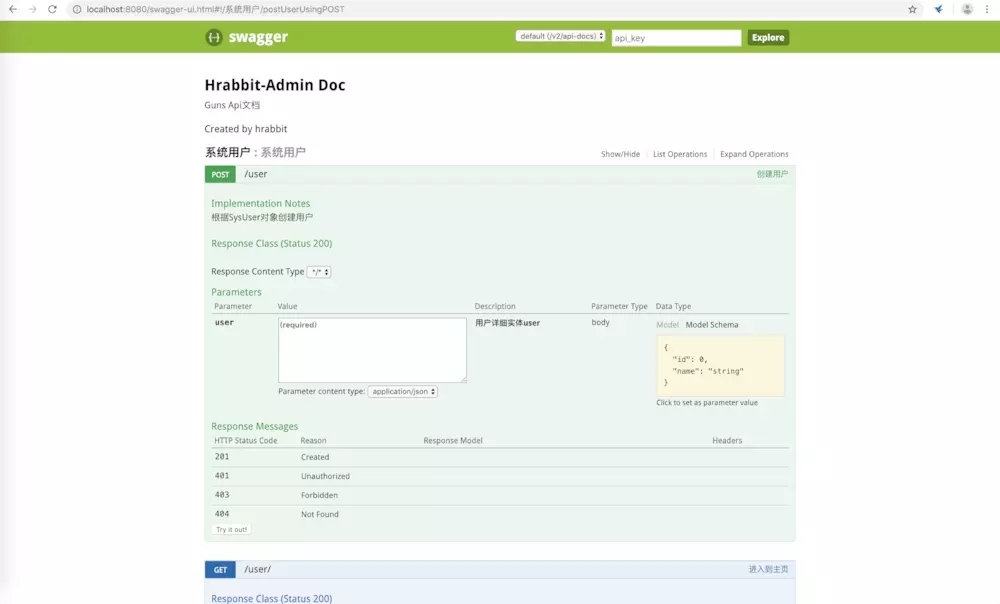
Task: Click the 'Forbidden' reason text
Action: click(x=320, y=496)
